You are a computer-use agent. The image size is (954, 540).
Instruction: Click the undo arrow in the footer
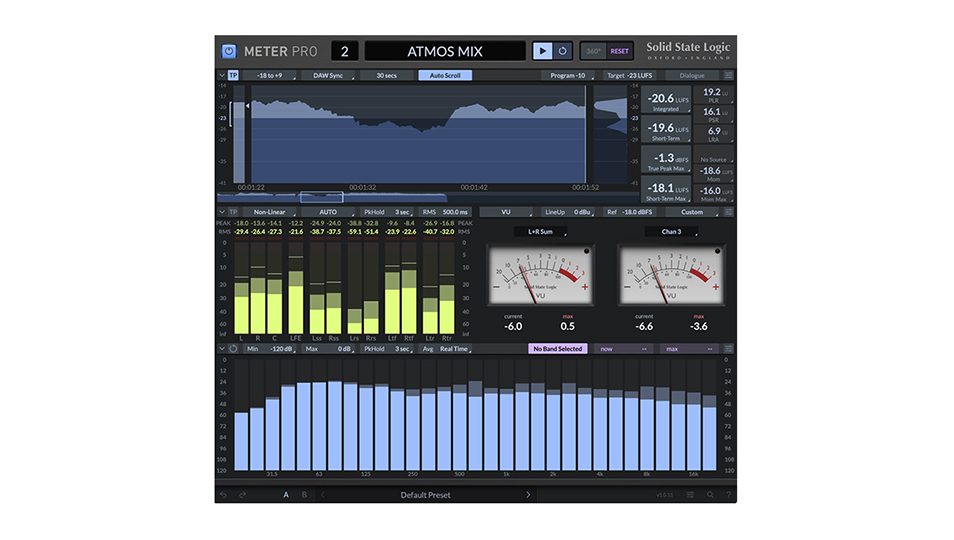[223, 495]
